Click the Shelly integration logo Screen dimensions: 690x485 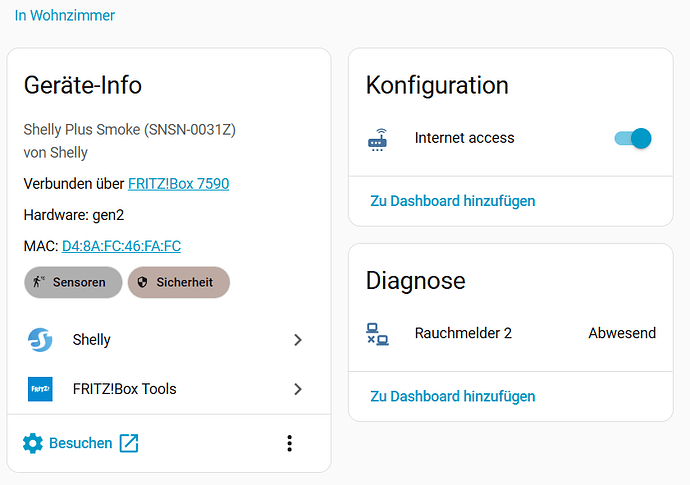point(40,340)
